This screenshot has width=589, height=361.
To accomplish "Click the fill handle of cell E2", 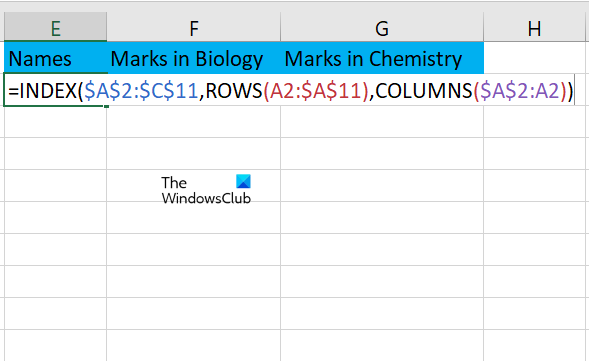I will (x=107, y=106).
